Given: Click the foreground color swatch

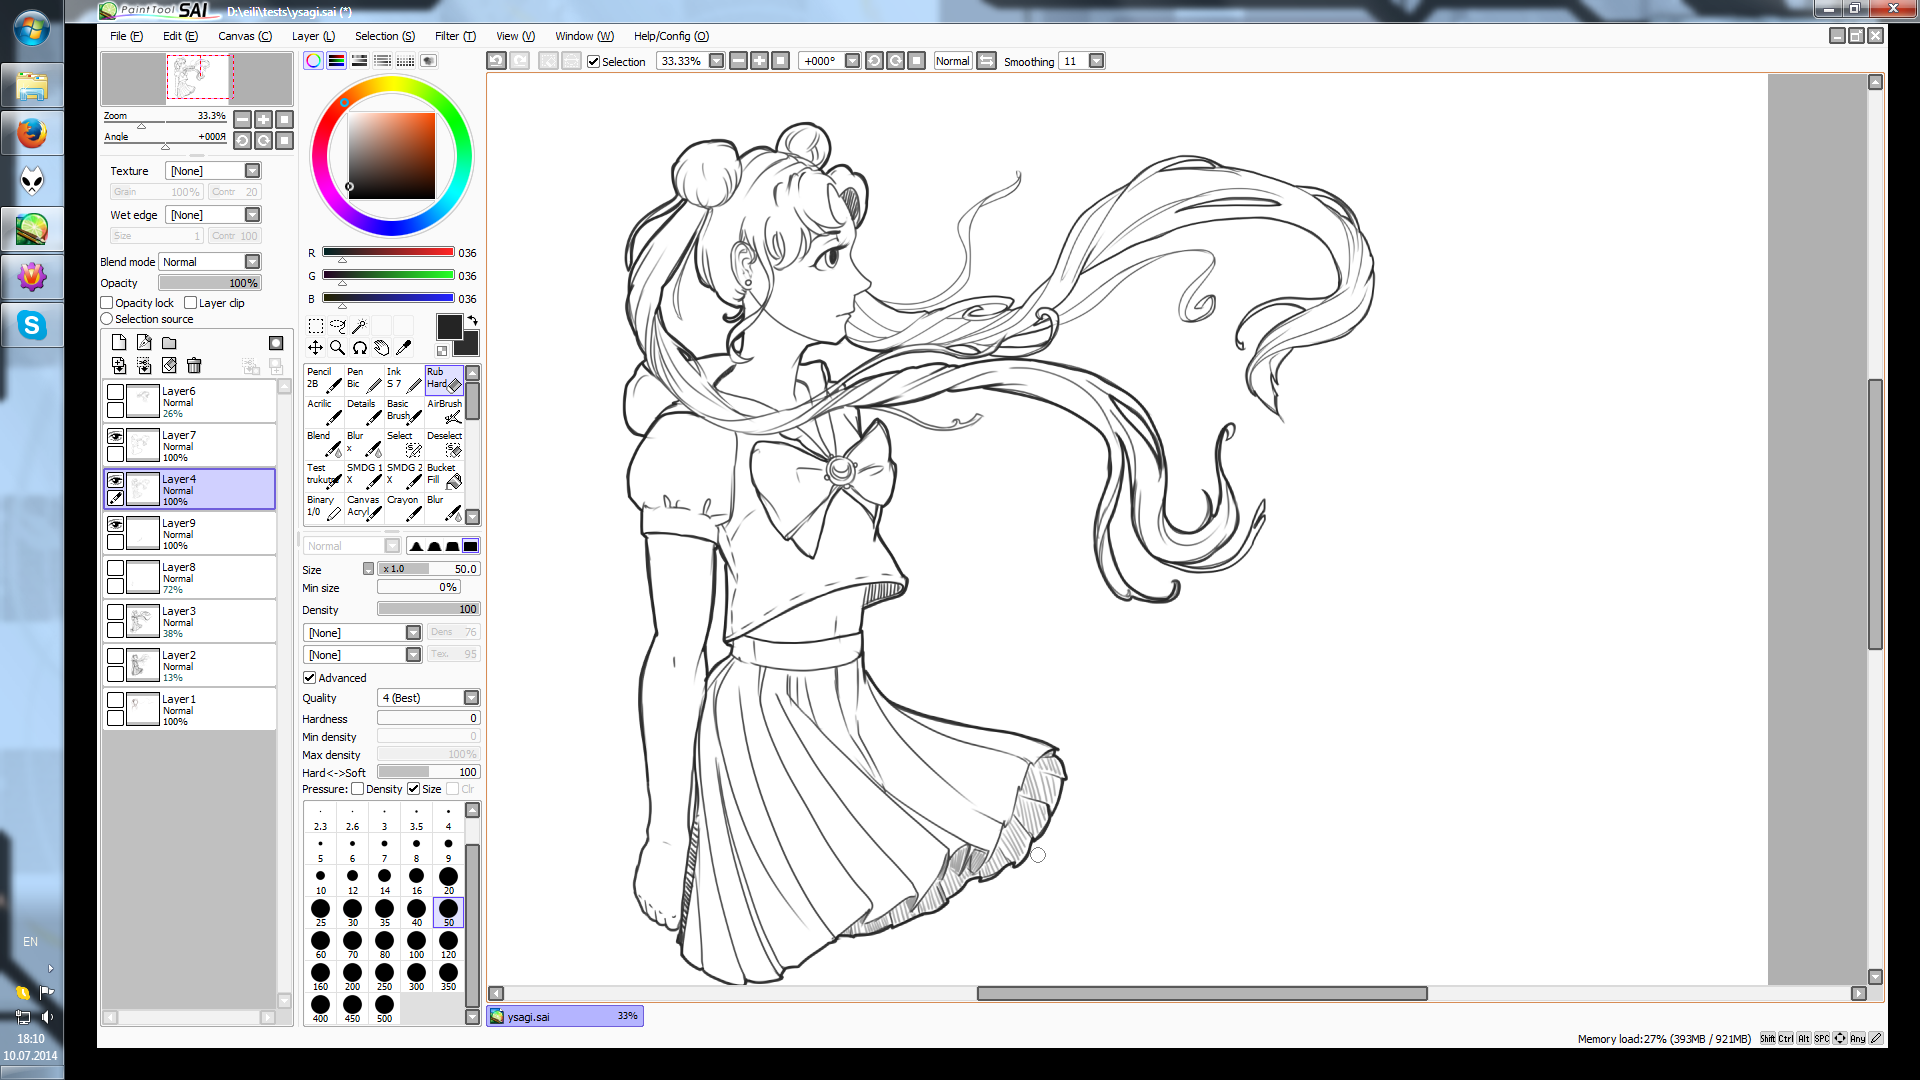Looking at the screenshot, I should tap(449, 326).
